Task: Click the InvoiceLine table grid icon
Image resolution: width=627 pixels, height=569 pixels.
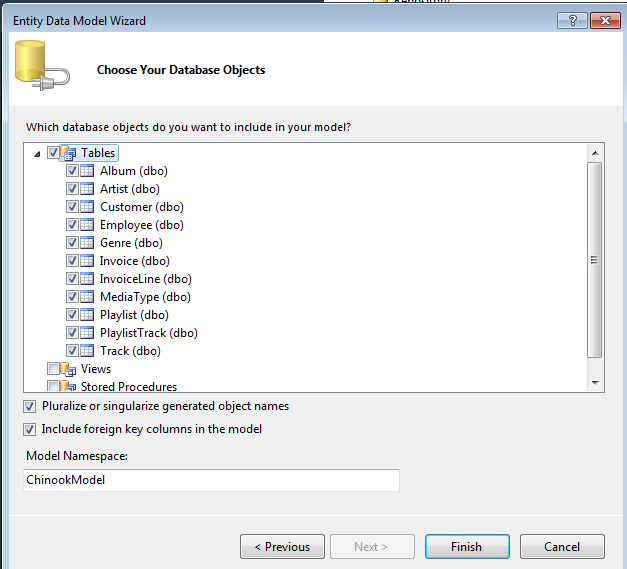Action: pos(87,279)
